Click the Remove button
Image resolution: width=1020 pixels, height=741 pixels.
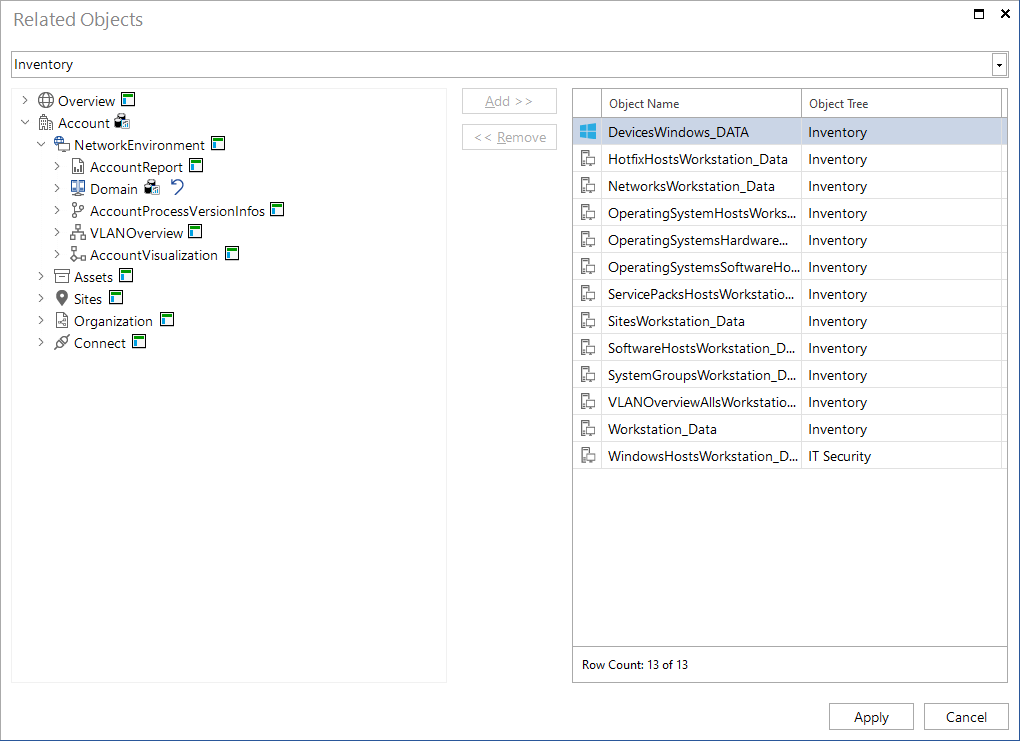coord(509,137)
